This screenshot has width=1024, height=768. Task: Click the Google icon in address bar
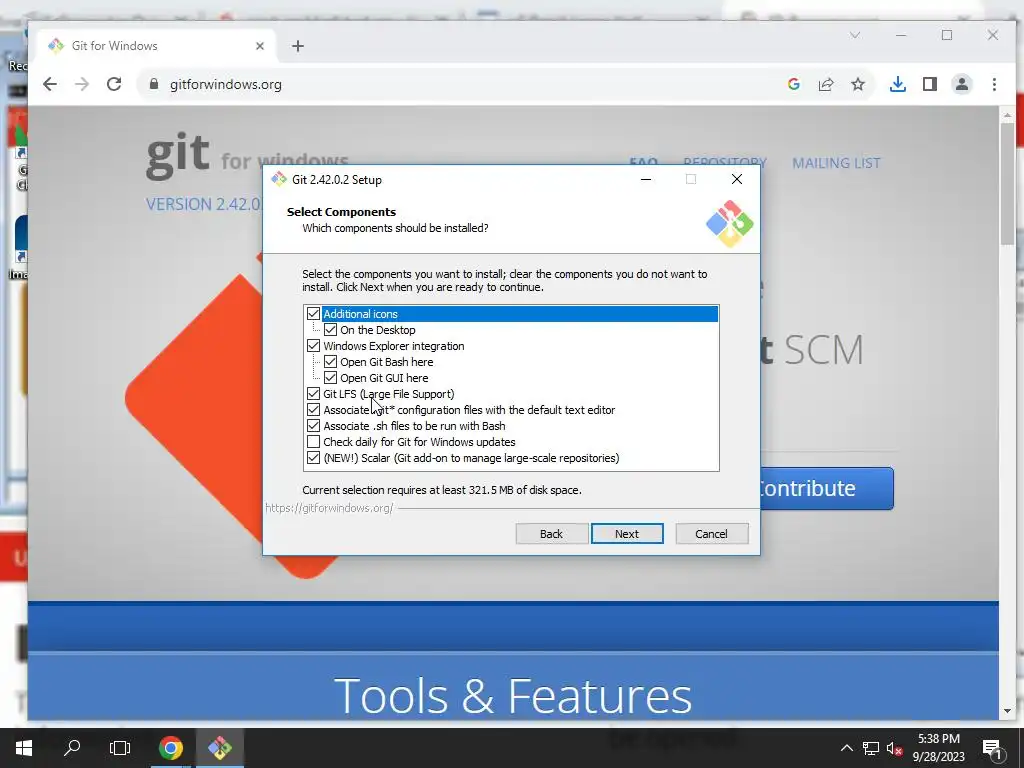(793, 84)
